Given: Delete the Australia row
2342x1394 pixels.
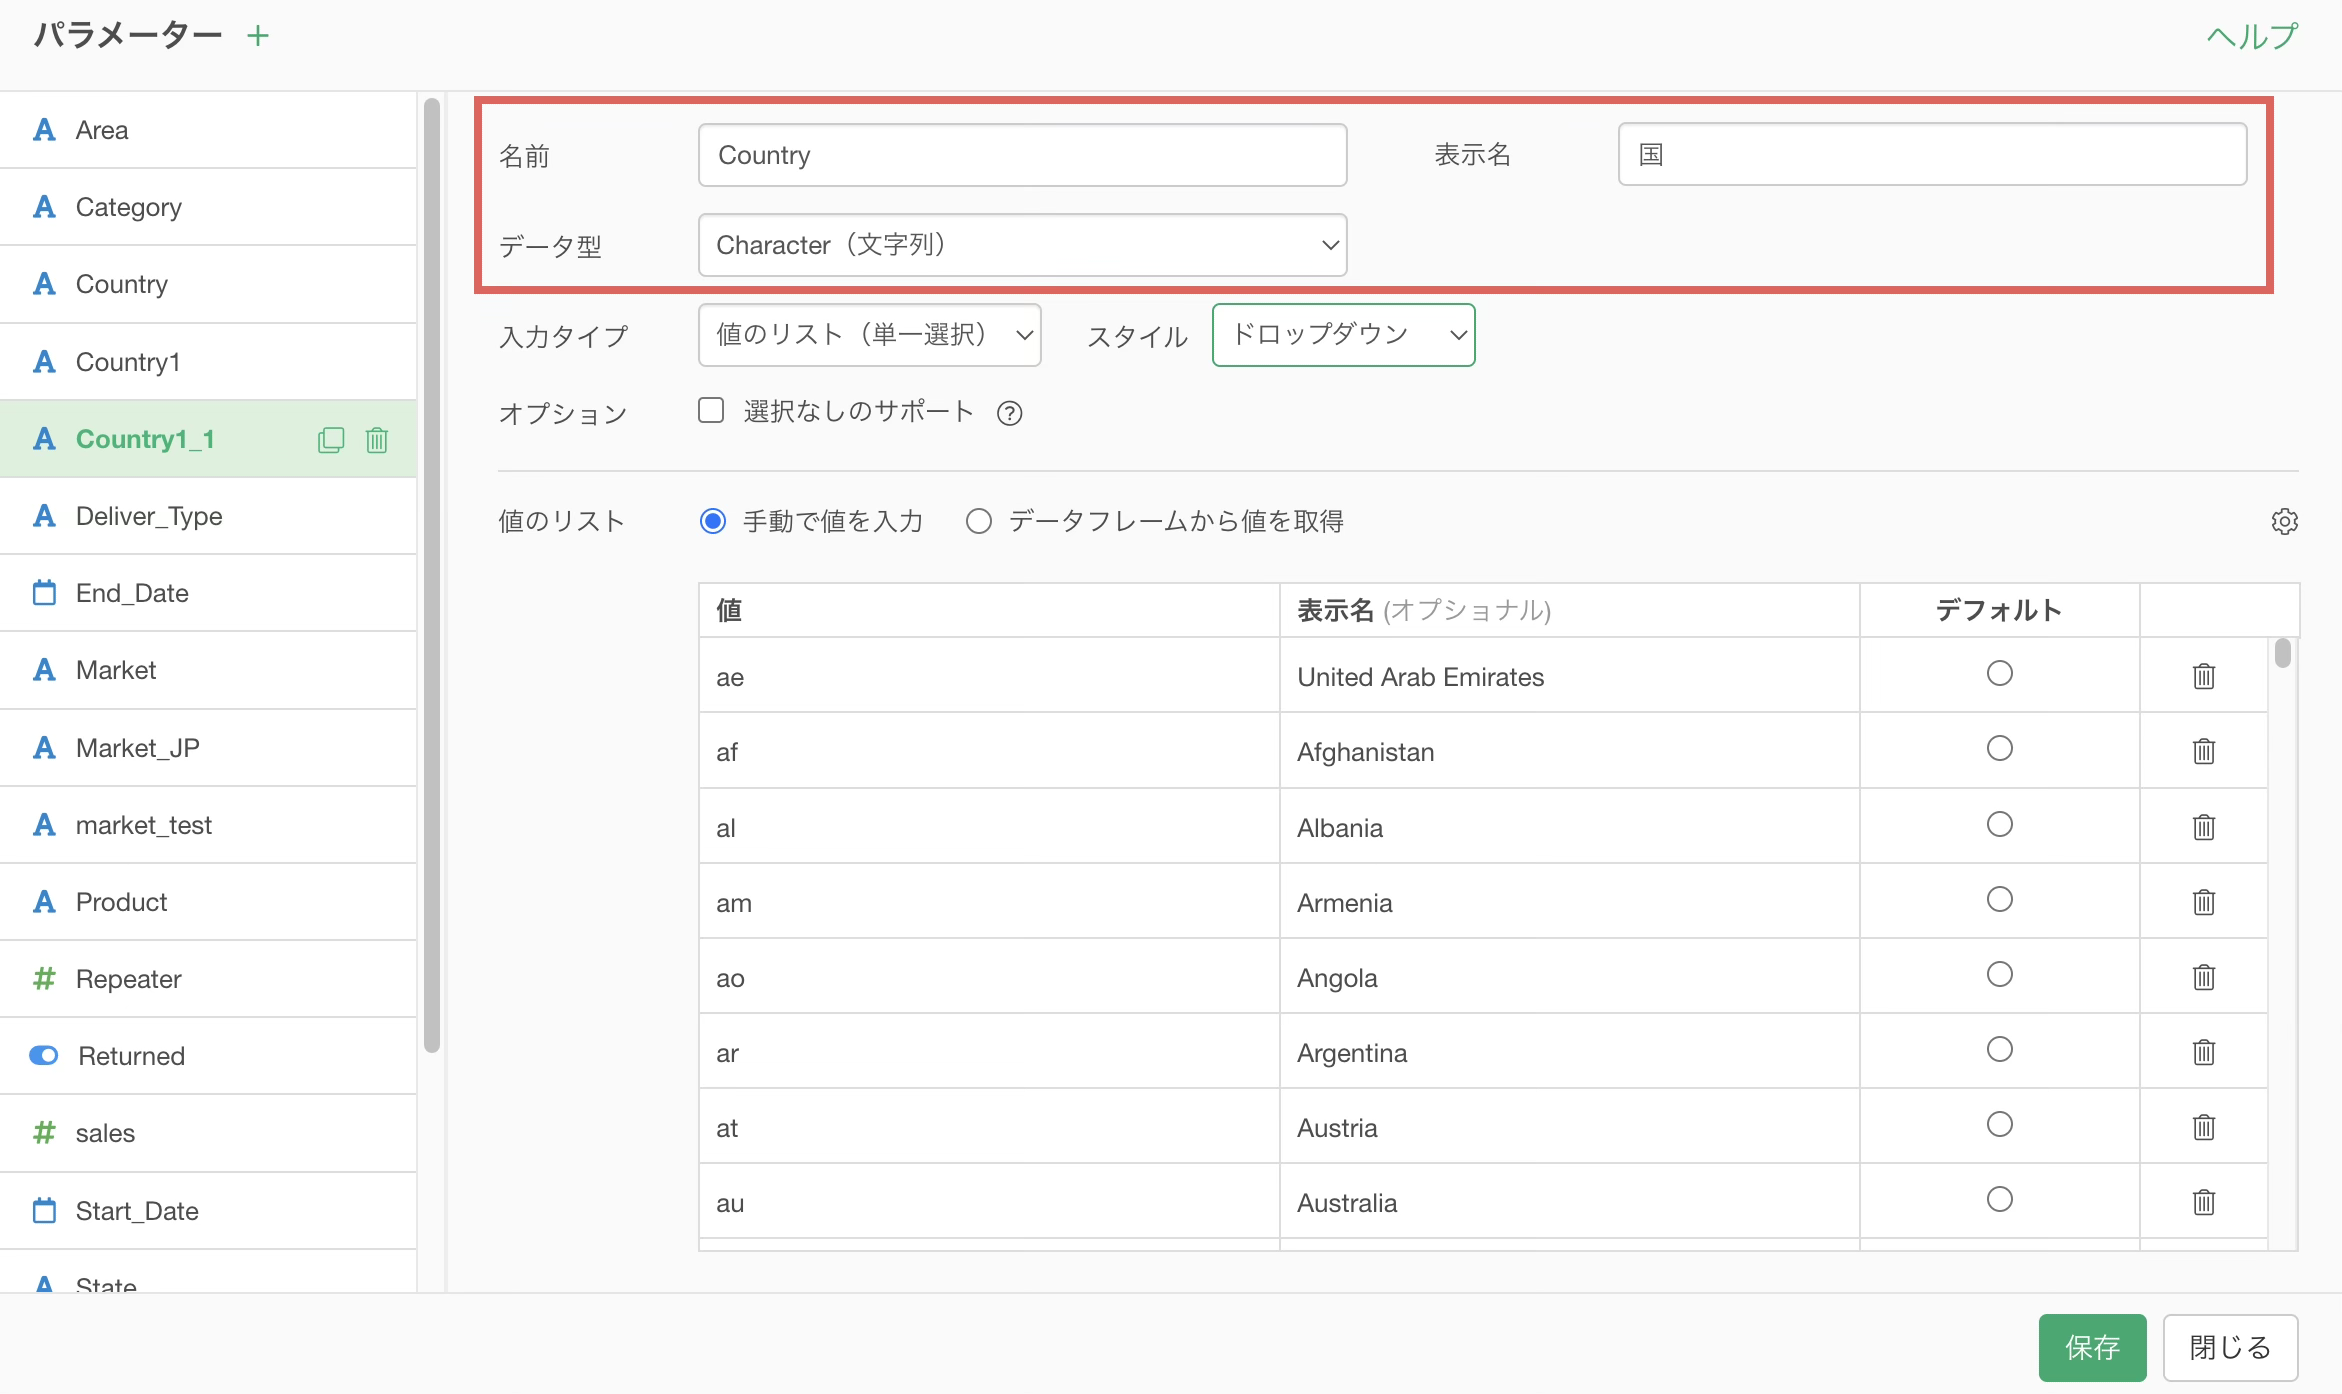Looking at the screenshot, I should coord(2204,1202).
